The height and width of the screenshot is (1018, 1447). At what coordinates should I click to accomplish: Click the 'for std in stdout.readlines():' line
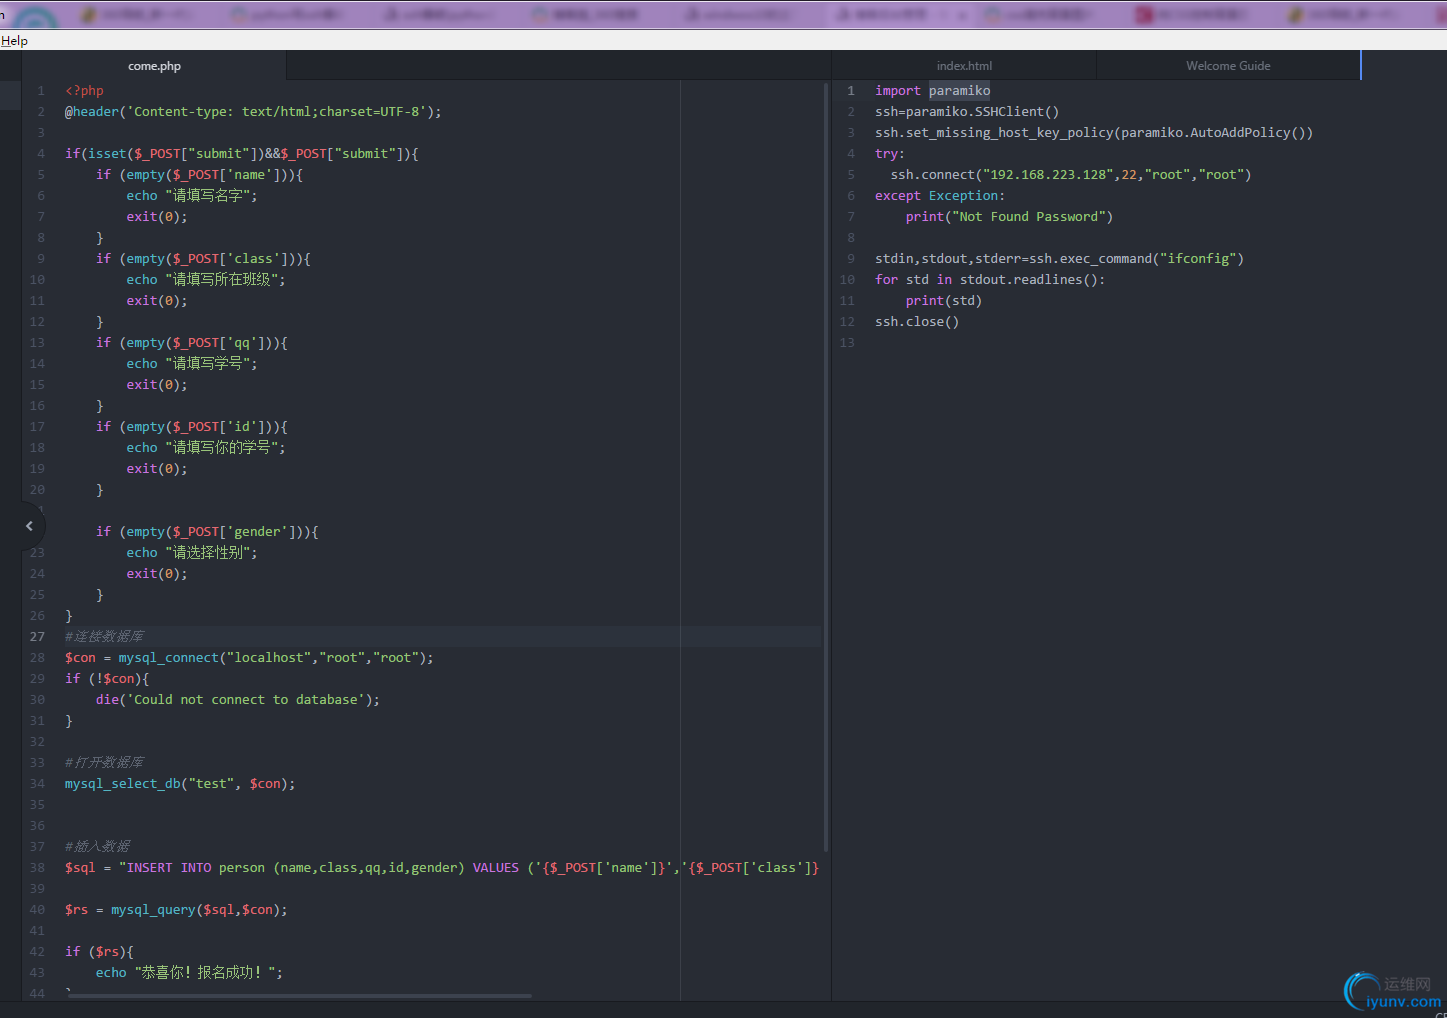pos(990,280)
